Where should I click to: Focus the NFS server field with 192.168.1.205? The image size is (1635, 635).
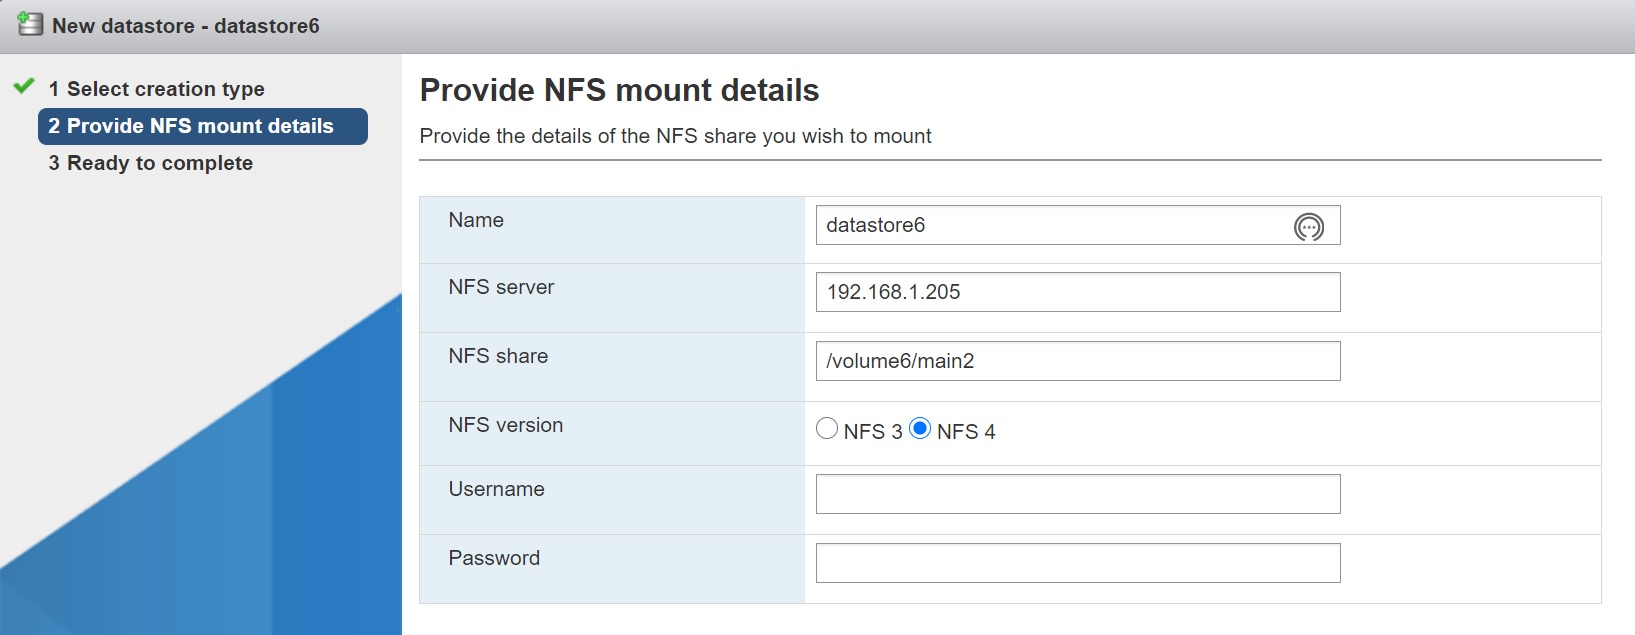pos(1077,292)
